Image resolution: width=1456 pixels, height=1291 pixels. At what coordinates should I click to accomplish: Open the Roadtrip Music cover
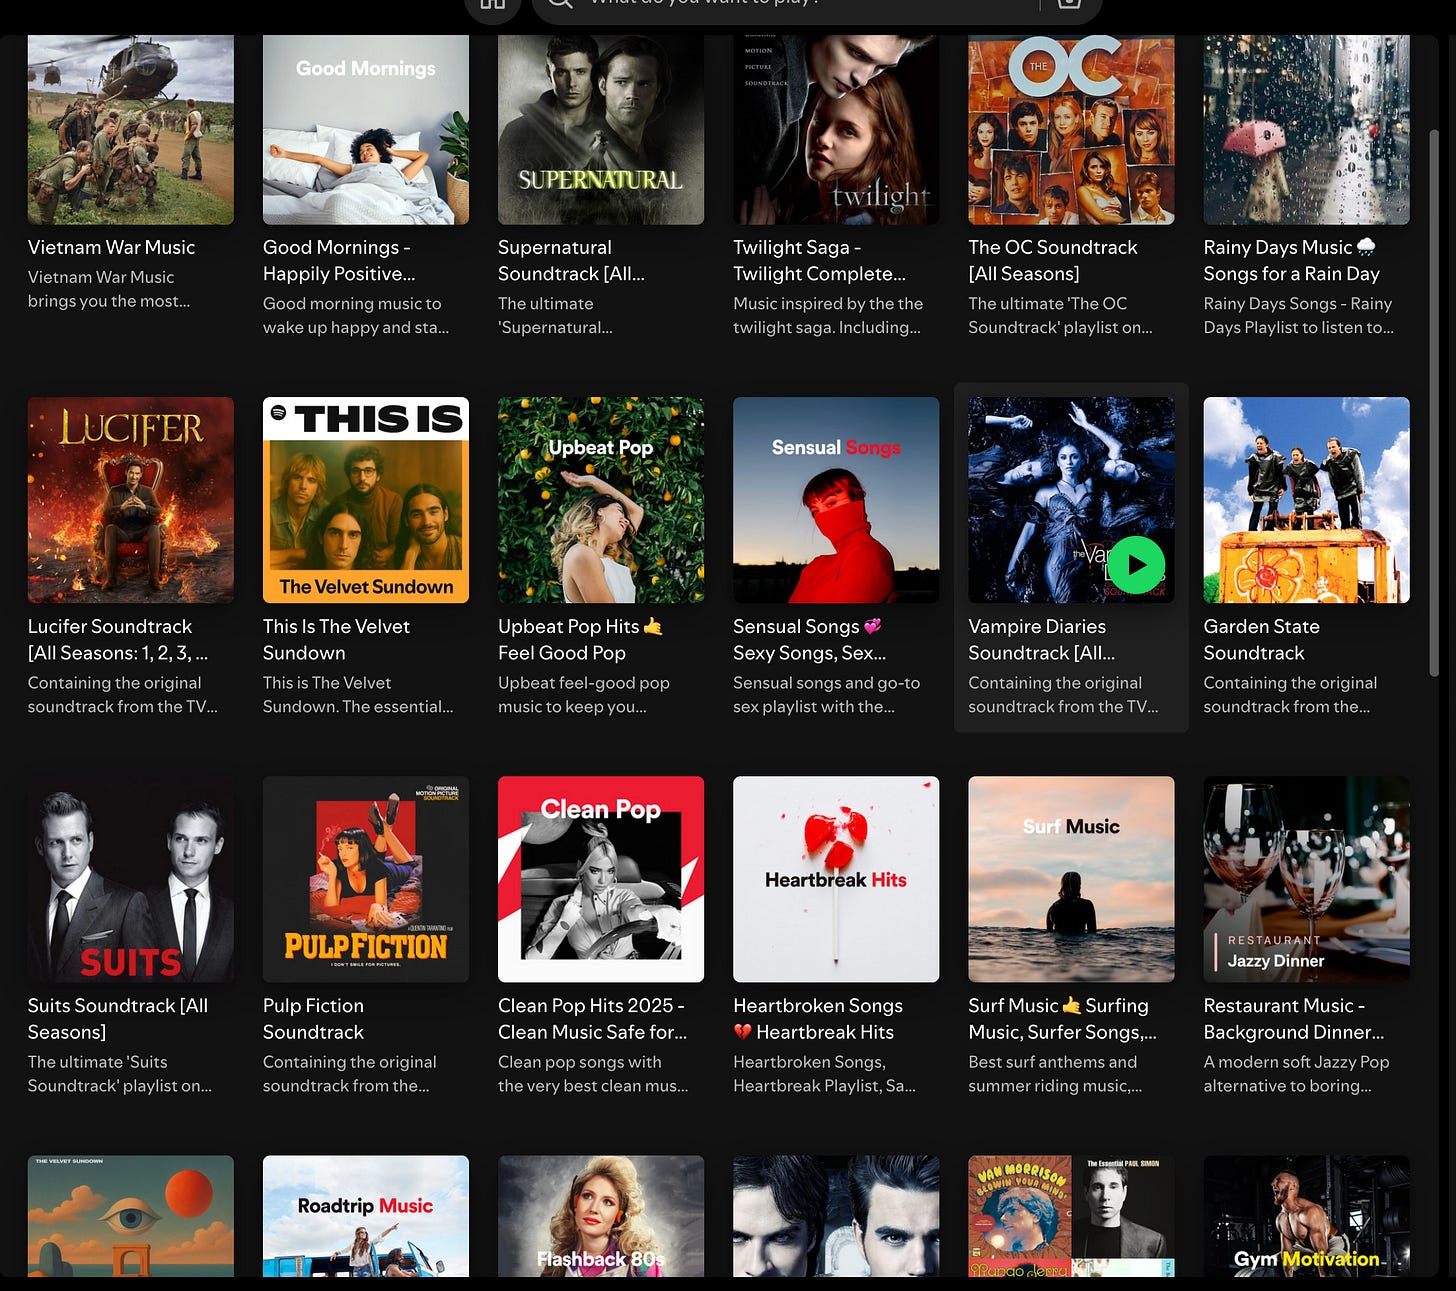coord(366,1216)
